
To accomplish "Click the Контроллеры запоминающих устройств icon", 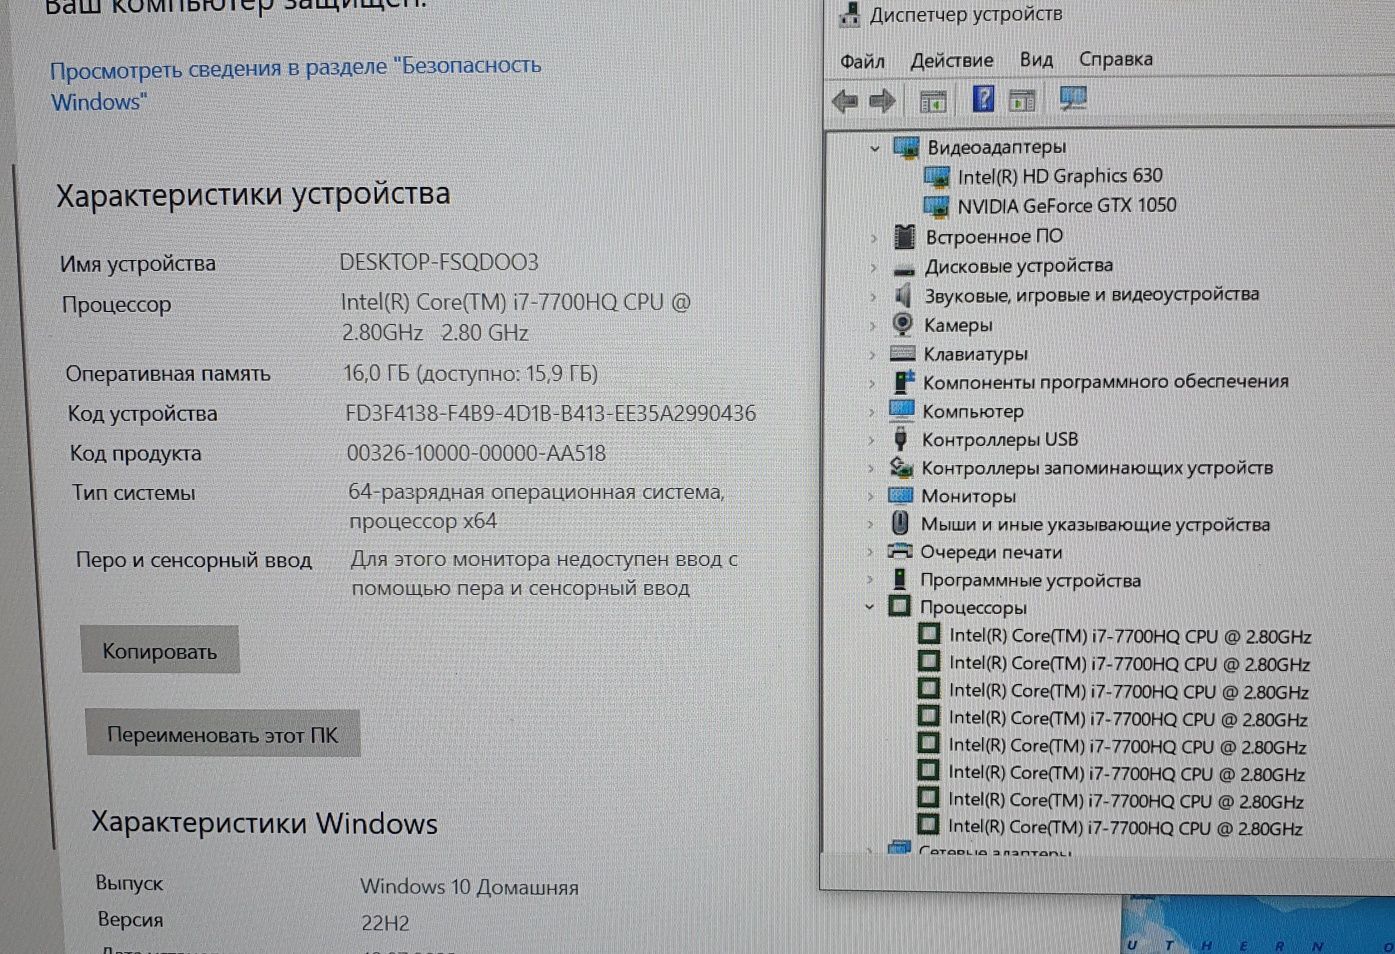I will point(901,467).
